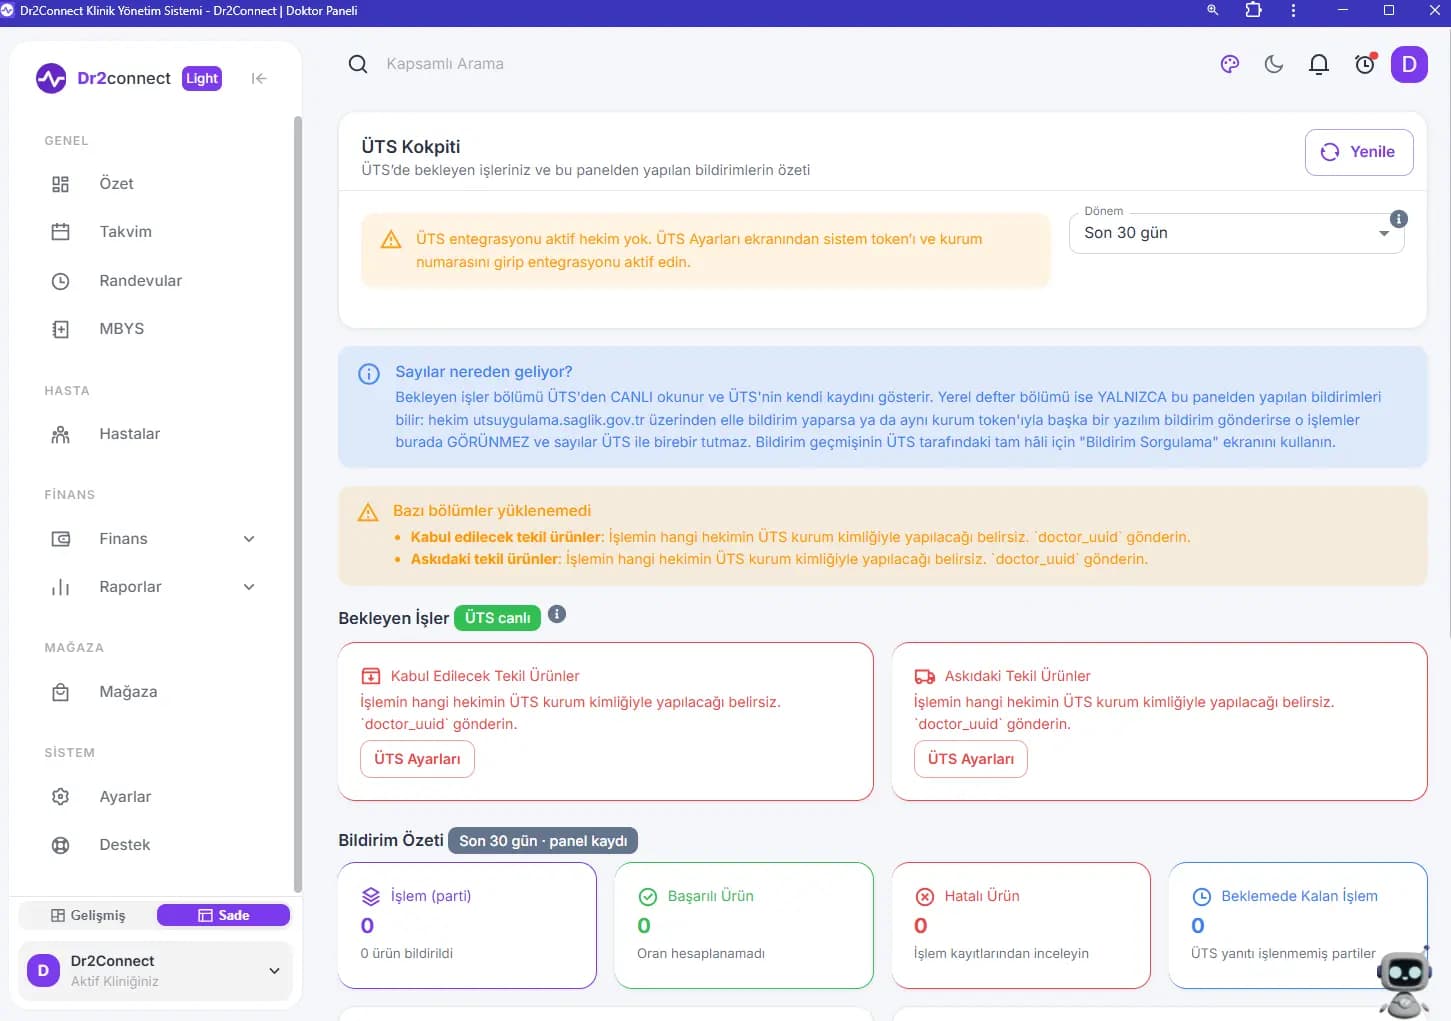Click the Light plan badge

pos(202,78)
